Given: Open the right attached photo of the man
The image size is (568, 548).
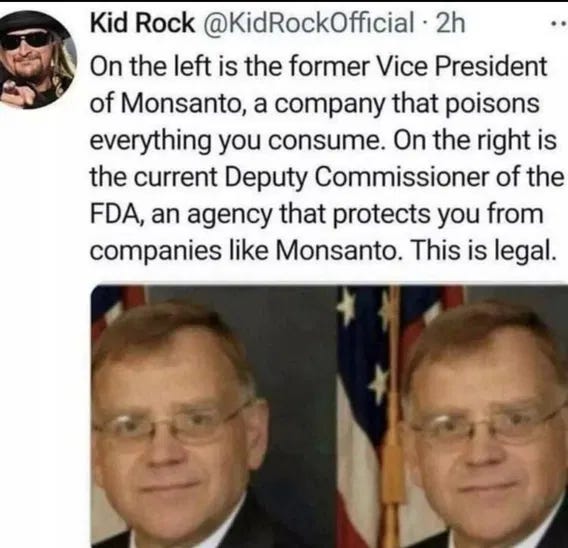Looking at the screenshot, I should (x=453, y=417).
